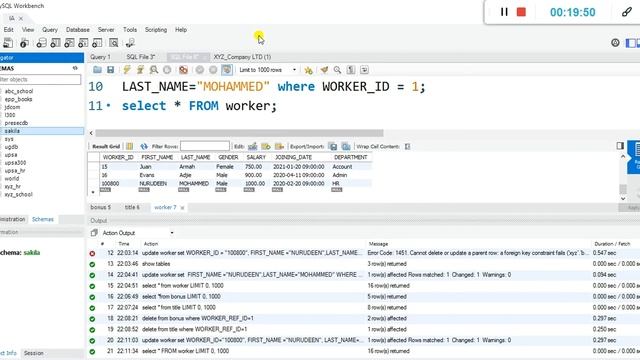The height and width of the screenshot is (360, 640).
Task: Create a new stored procedure toolbar icon
Action: point(83,43)
